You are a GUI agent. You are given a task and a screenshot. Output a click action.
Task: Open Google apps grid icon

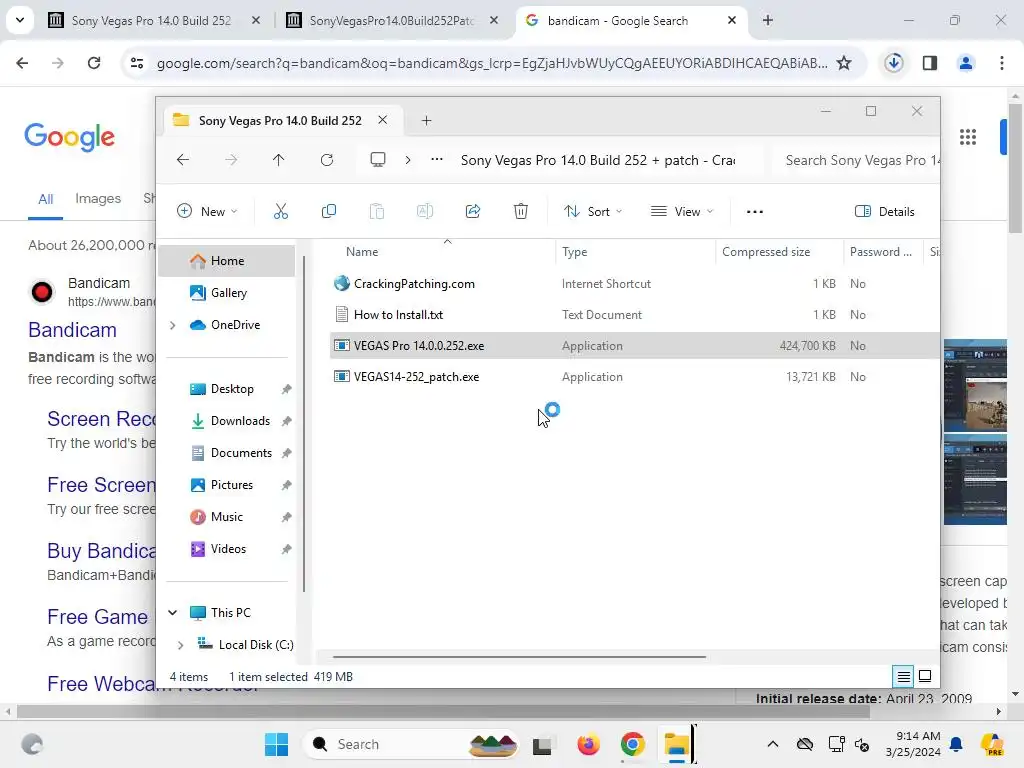tap(968, 137)
